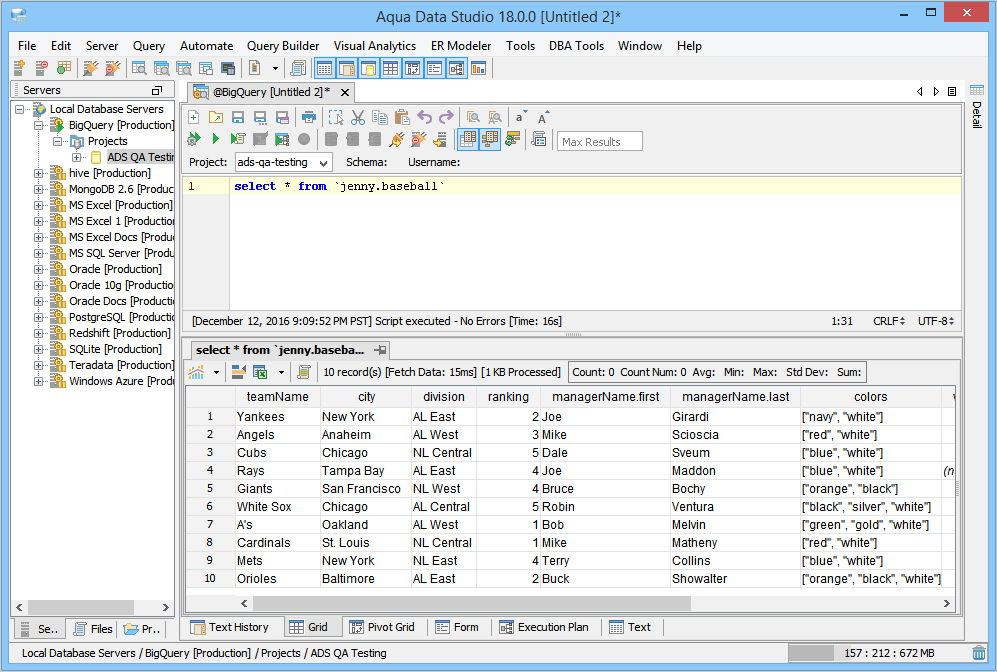Select the Form results tab
The height and width of the screenshot is (672, 997).
(457, 627)
